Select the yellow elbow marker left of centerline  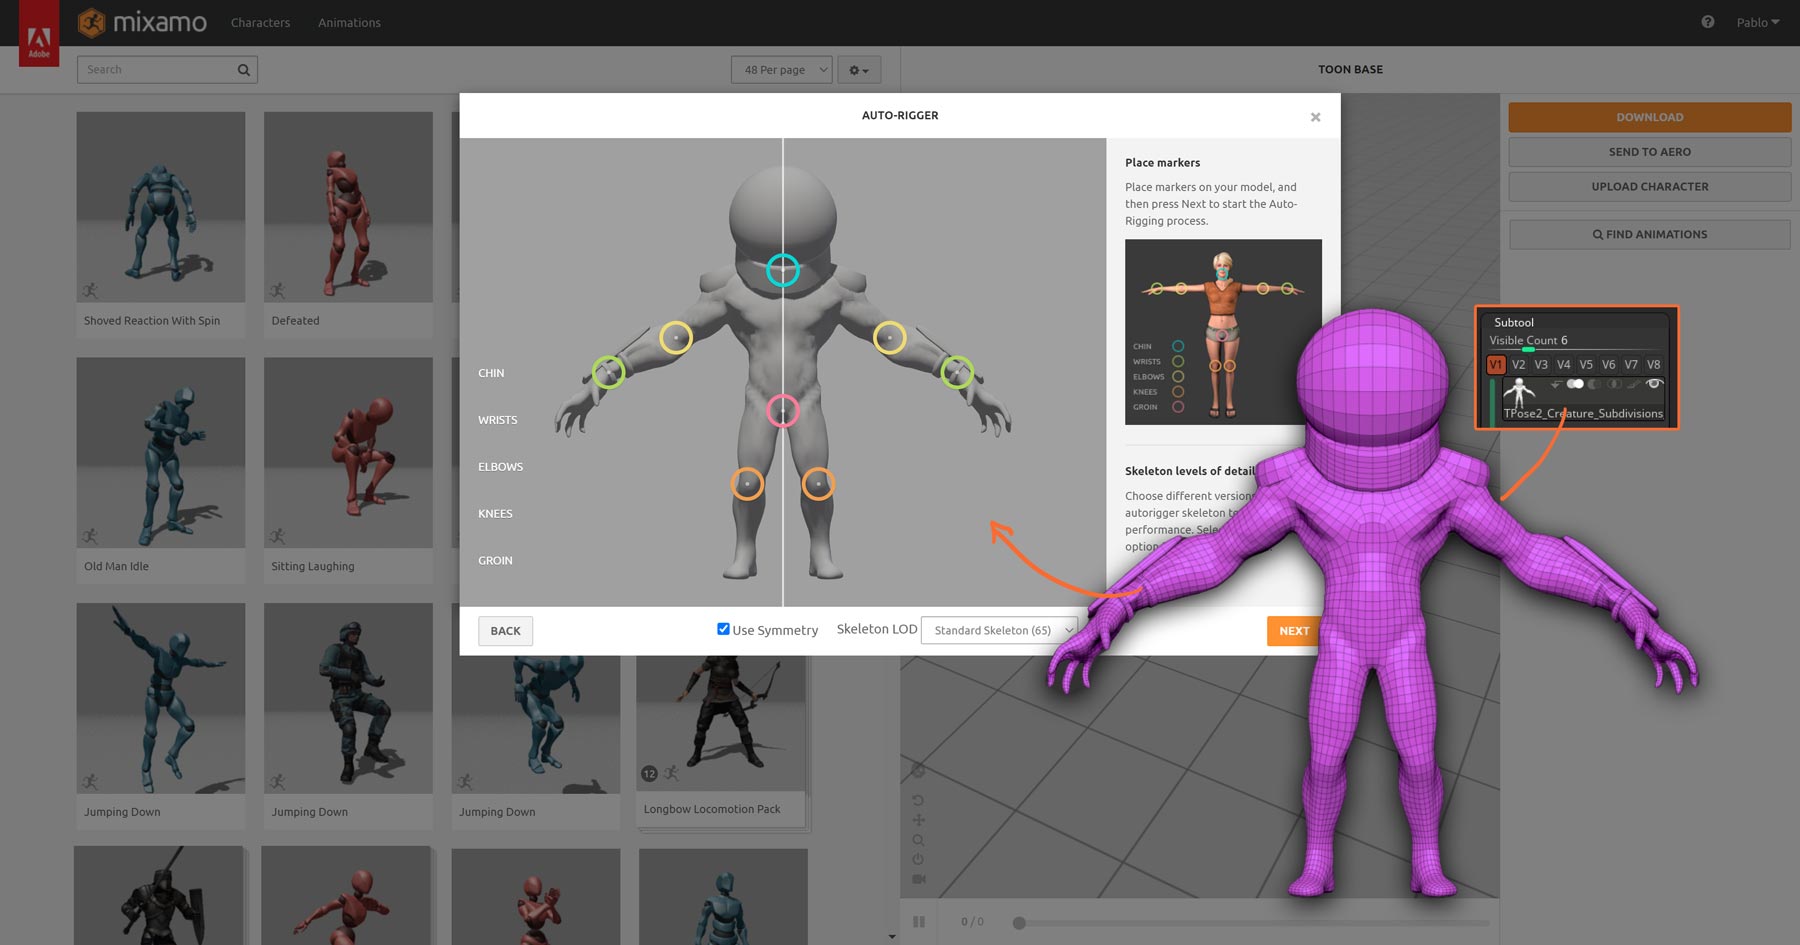pos(676,338)
